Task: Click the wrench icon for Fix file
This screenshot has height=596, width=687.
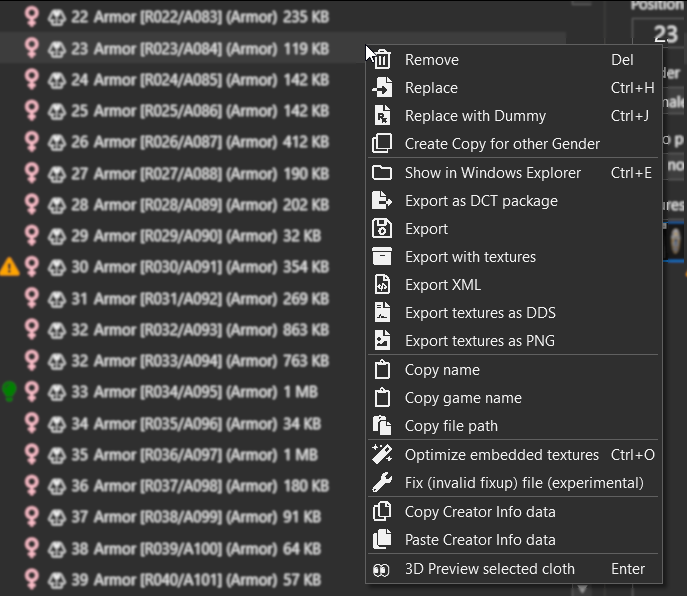Action: (x=382, y=483)
